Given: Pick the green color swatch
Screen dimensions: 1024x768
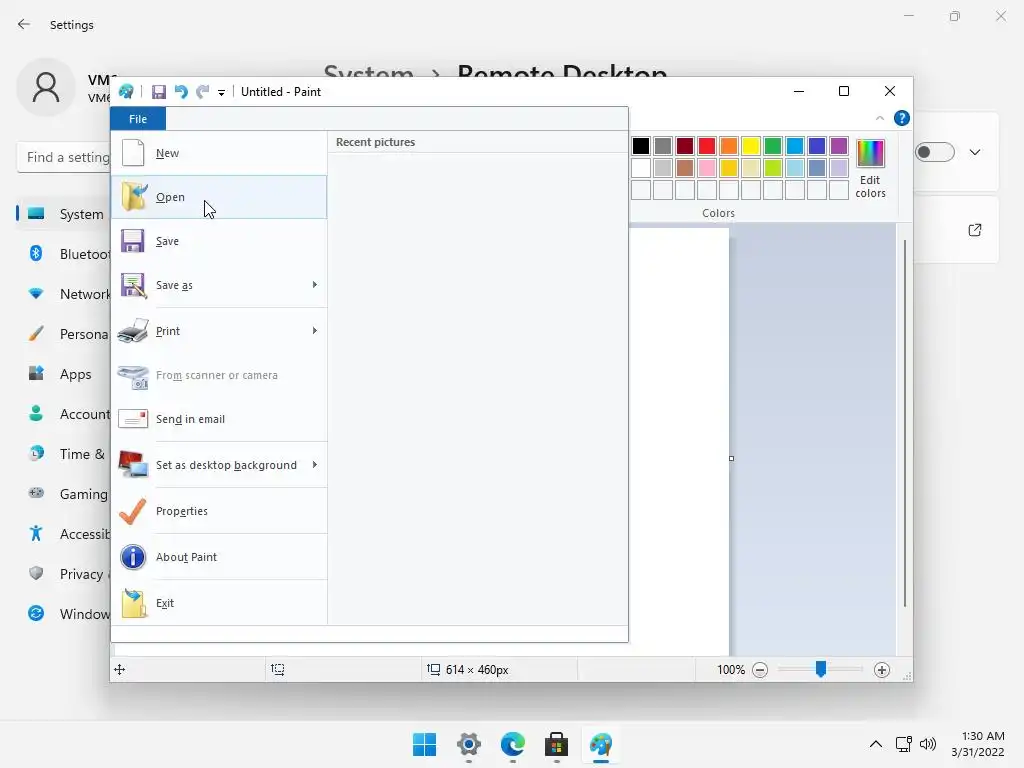Looking at the screenshot, I should 773,146.
